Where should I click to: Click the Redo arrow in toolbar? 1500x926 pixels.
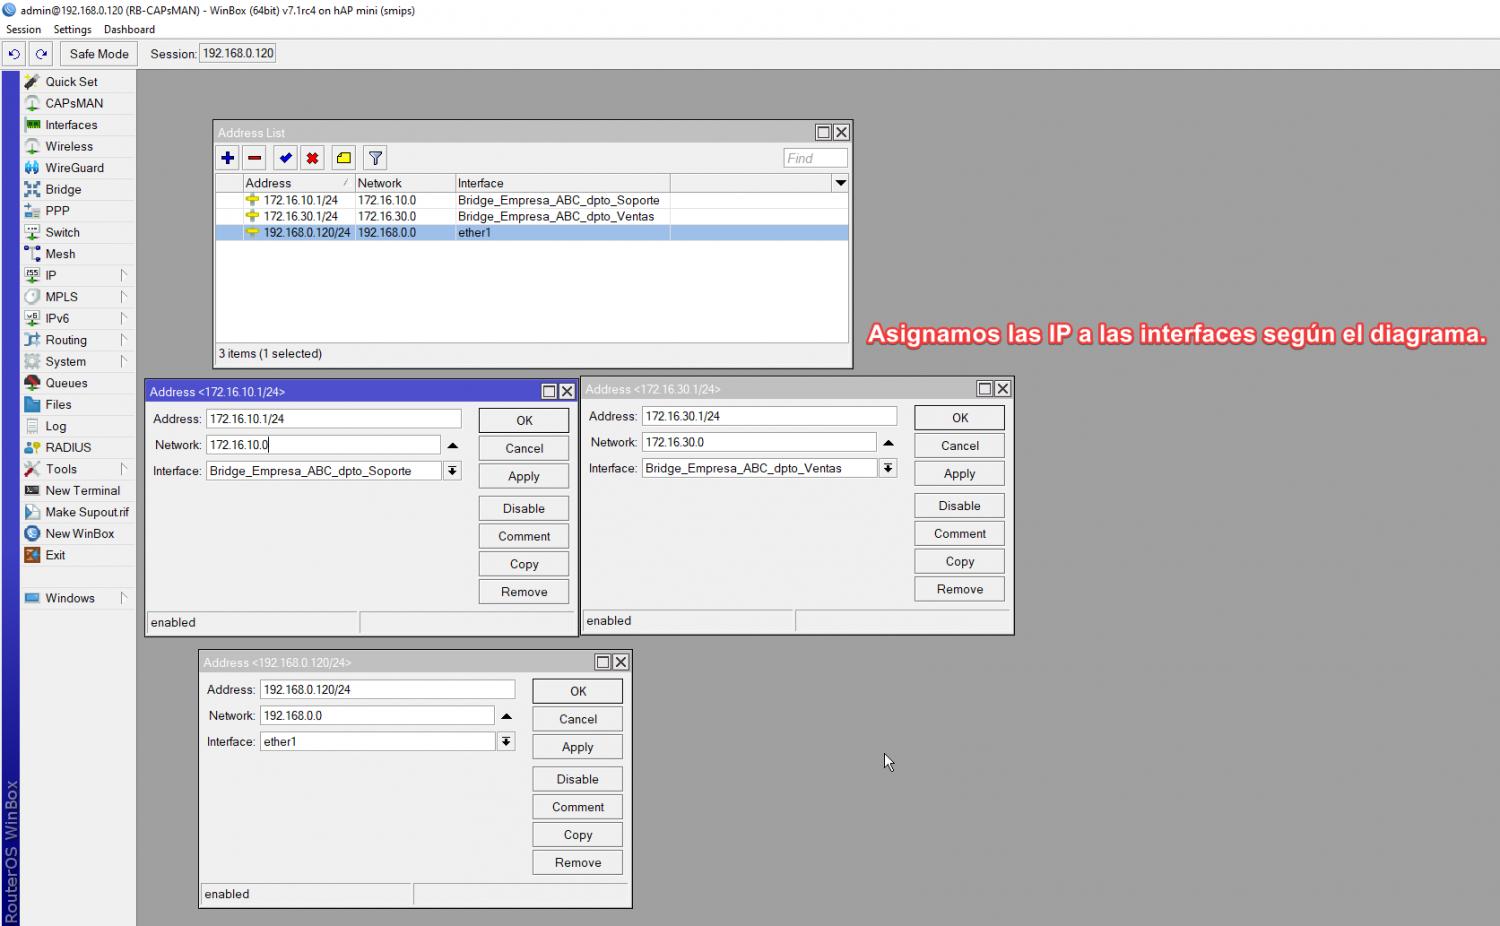(41, 54)
